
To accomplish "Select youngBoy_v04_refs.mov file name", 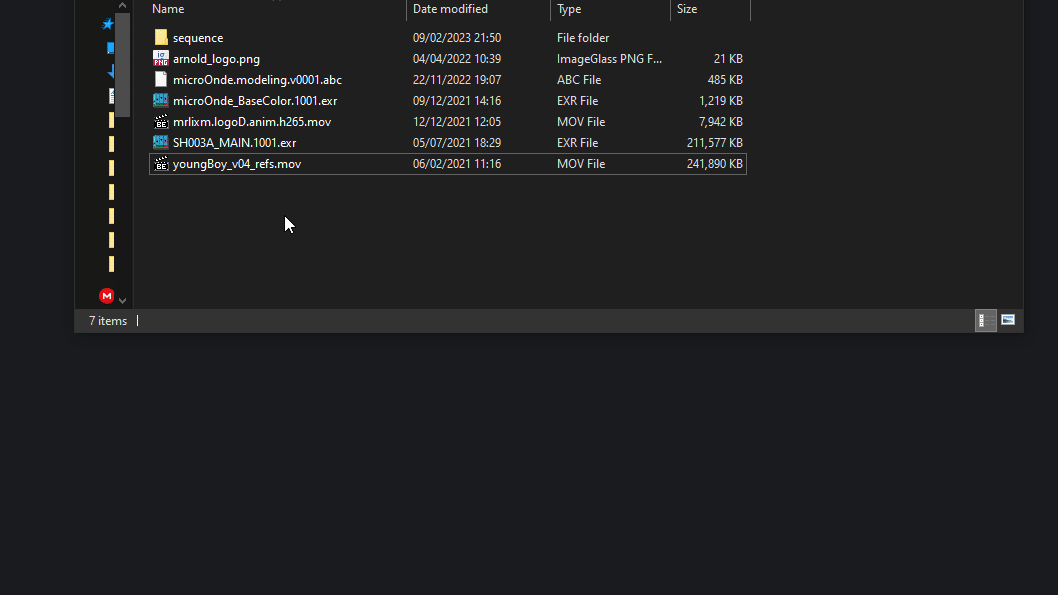I will 237,164.
